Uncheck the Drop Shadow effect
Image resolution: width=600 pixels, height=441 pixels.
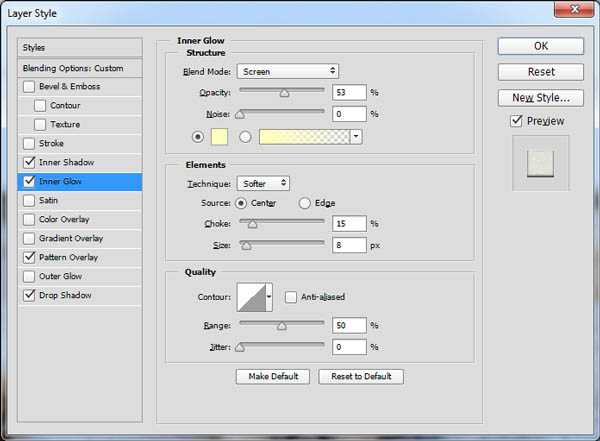tap(28, 296)
